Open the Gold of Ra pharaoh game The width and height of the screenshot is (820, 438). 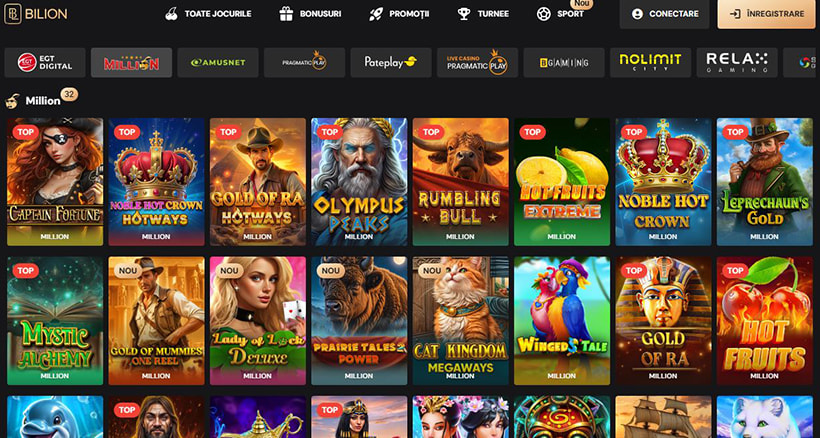pyautogui.click(x=664, y=320)
